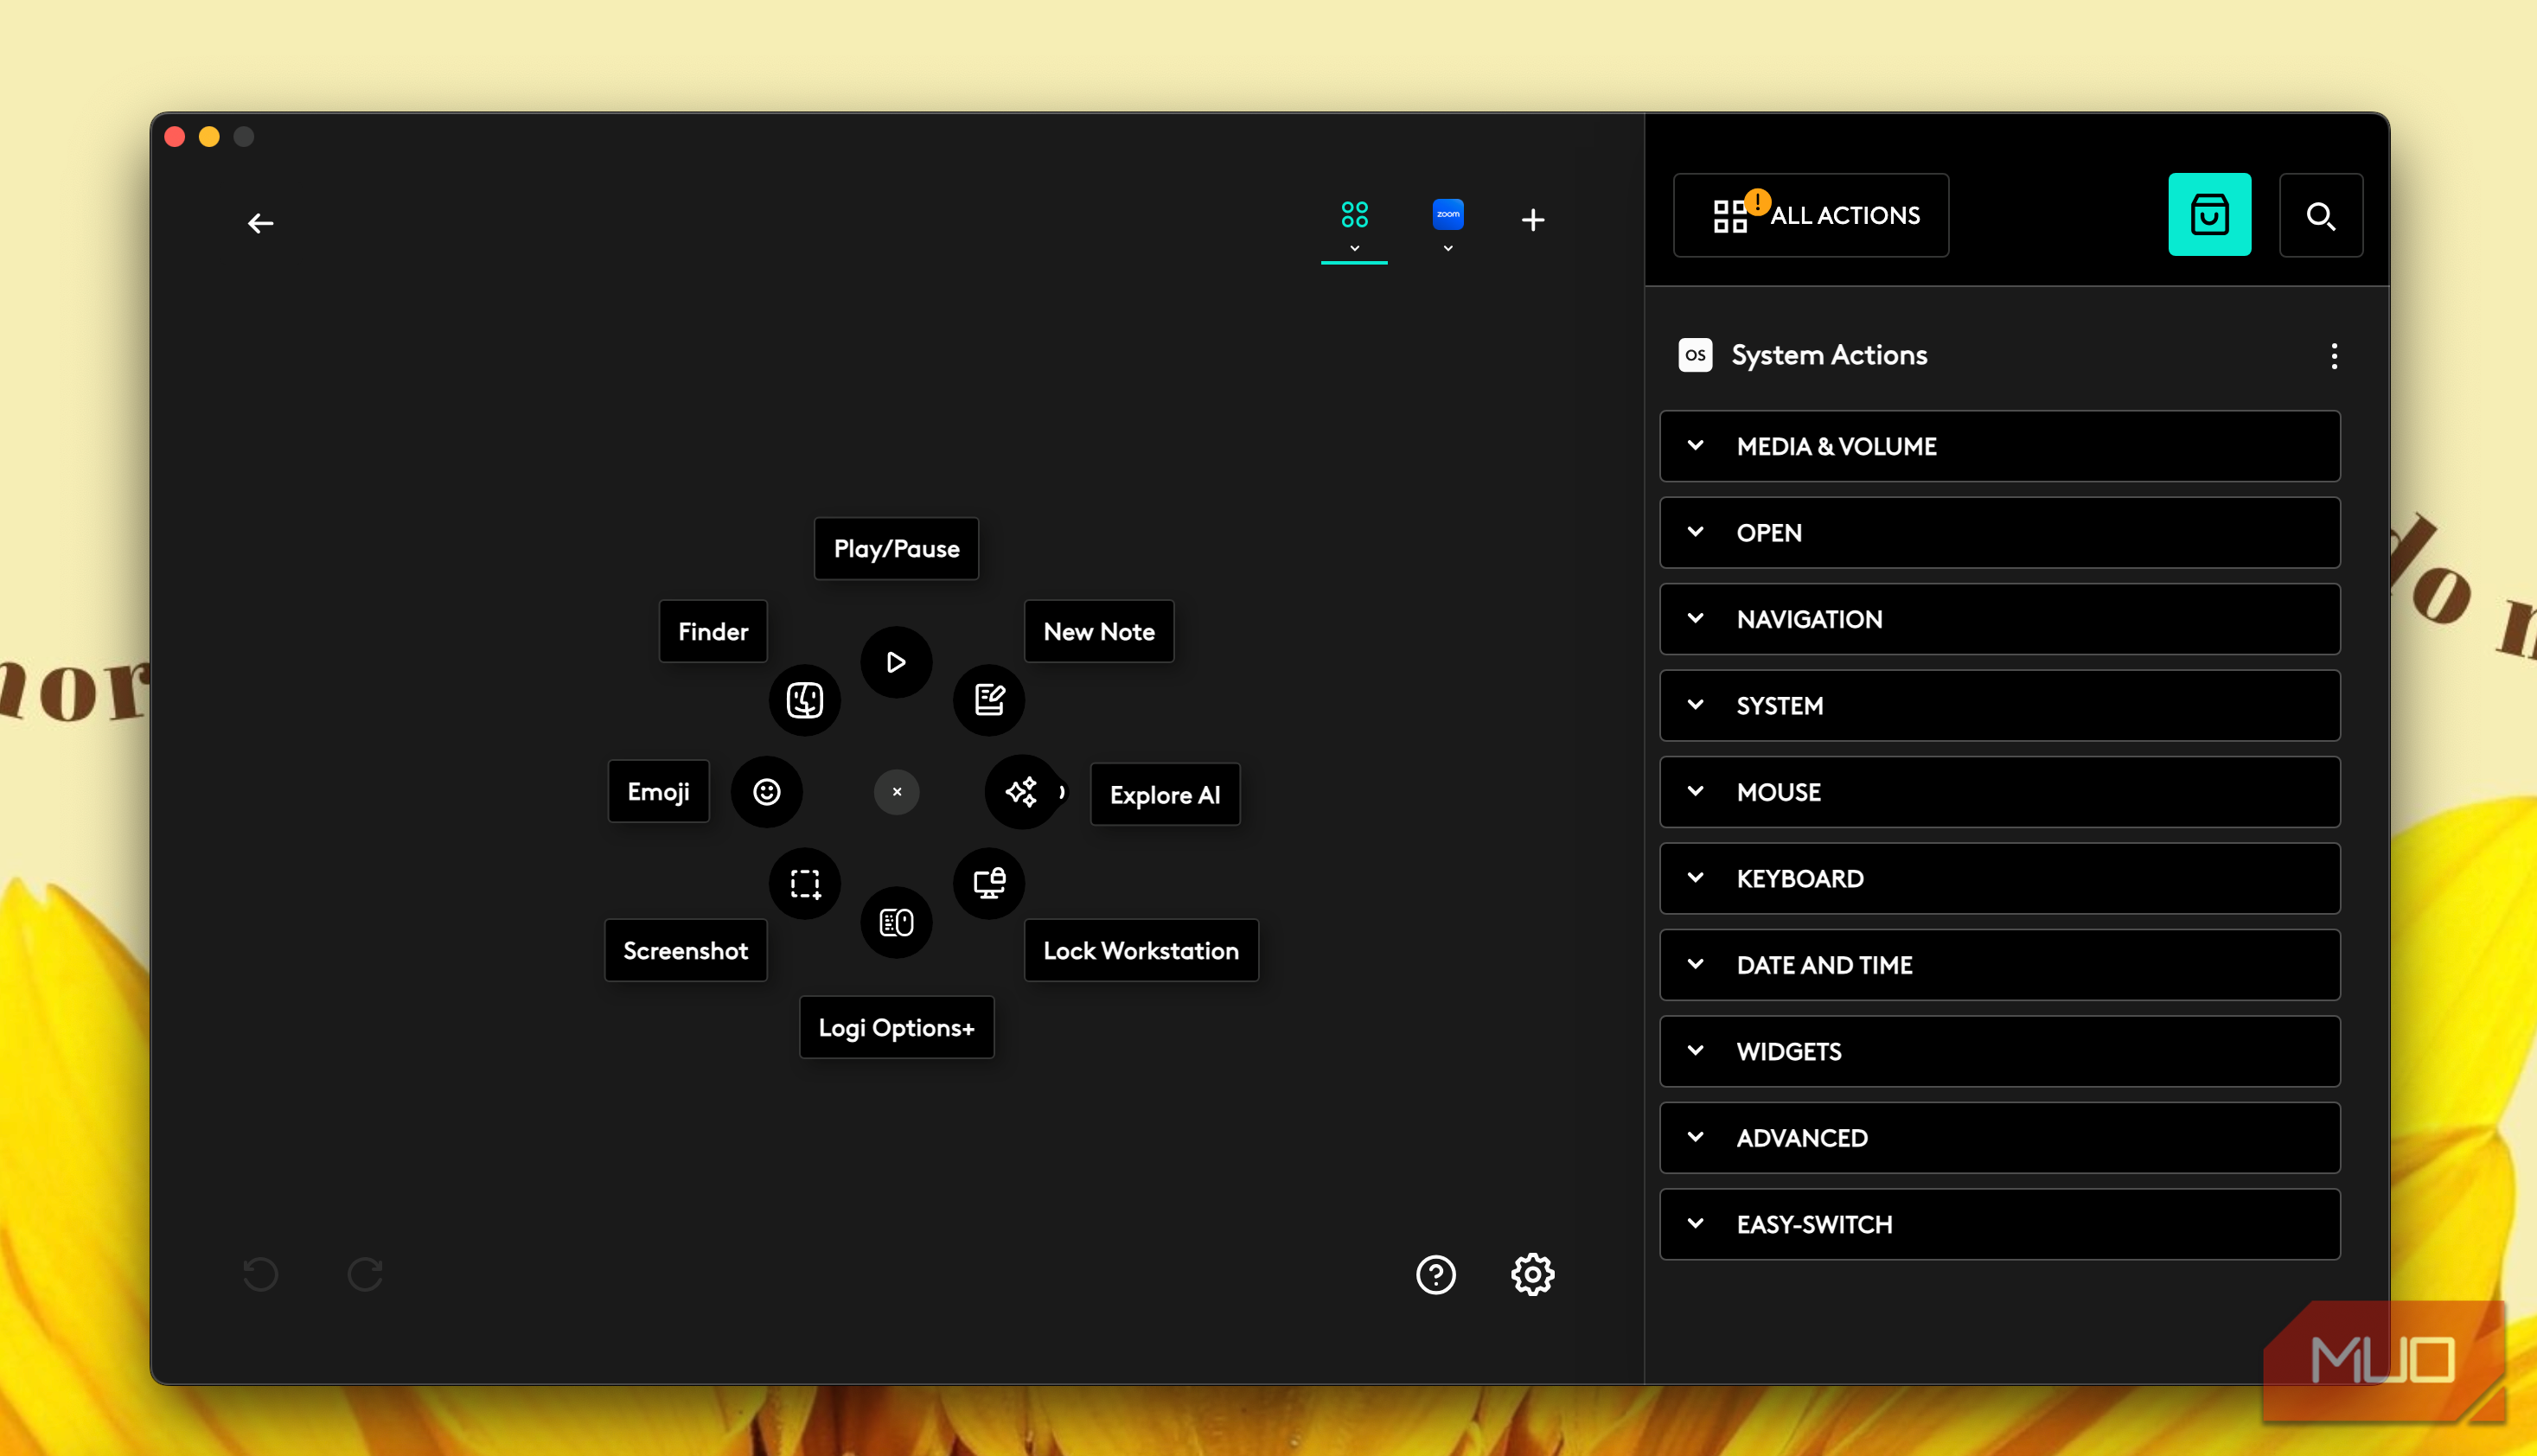
Task: Expand the NAVIGATION section
Action: pyautogui.click(x=1999, y=619)
